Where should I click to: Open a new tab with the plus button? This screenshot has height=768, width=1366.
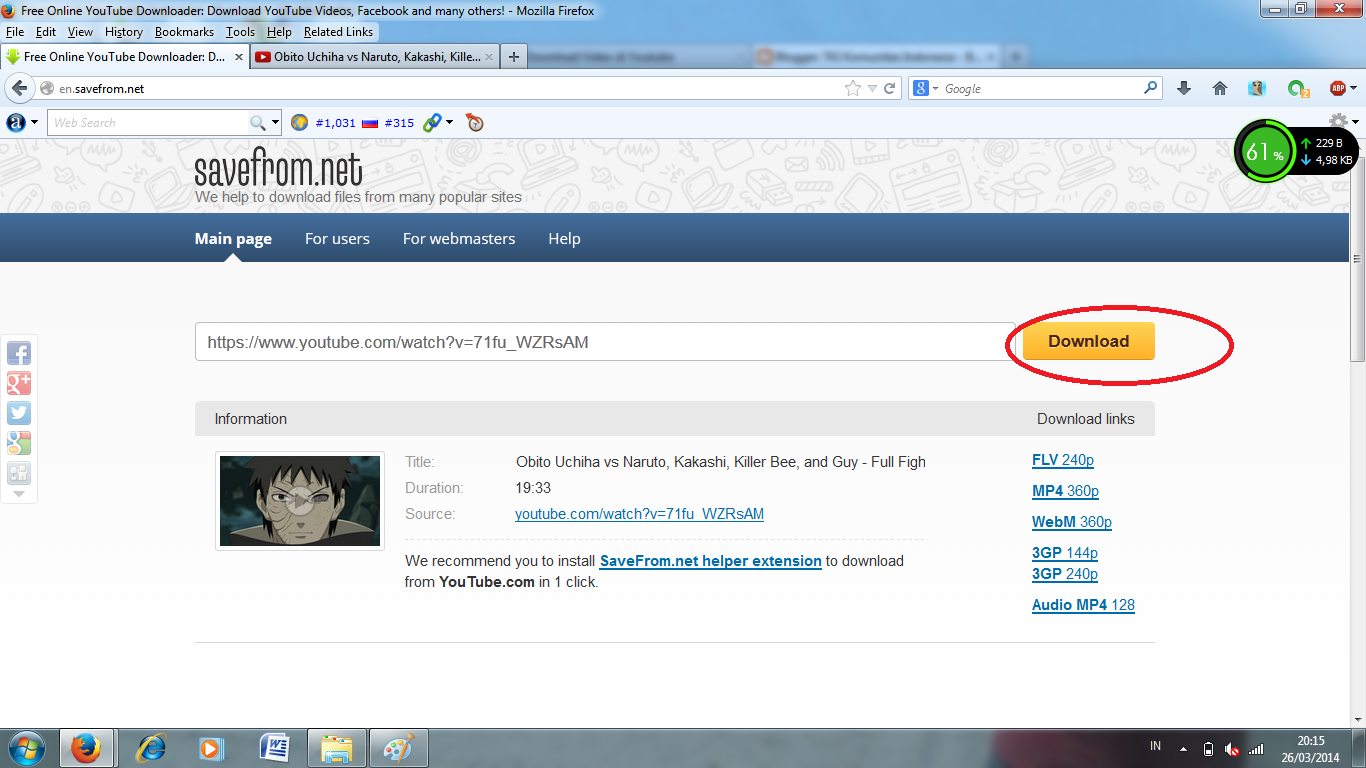pyautogui.click(x=513, y=57)
